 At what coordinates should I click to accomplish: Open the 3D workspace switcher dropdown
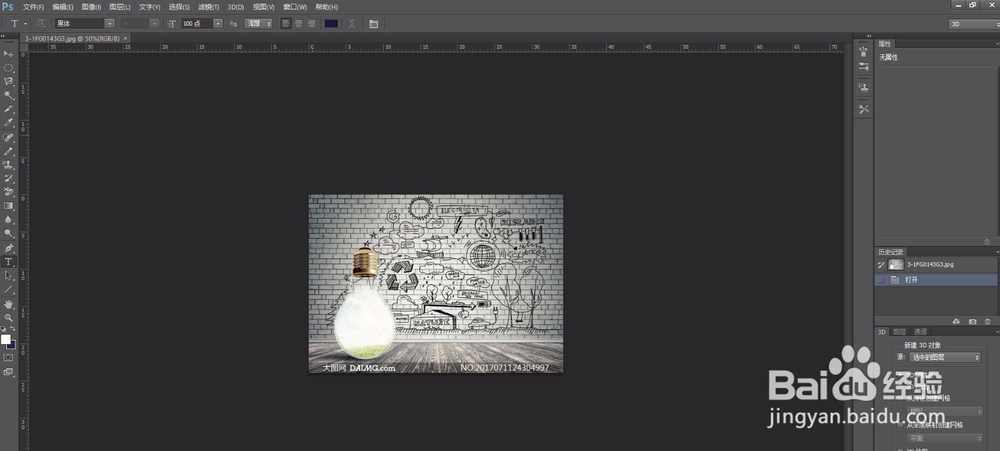(973, 24)
